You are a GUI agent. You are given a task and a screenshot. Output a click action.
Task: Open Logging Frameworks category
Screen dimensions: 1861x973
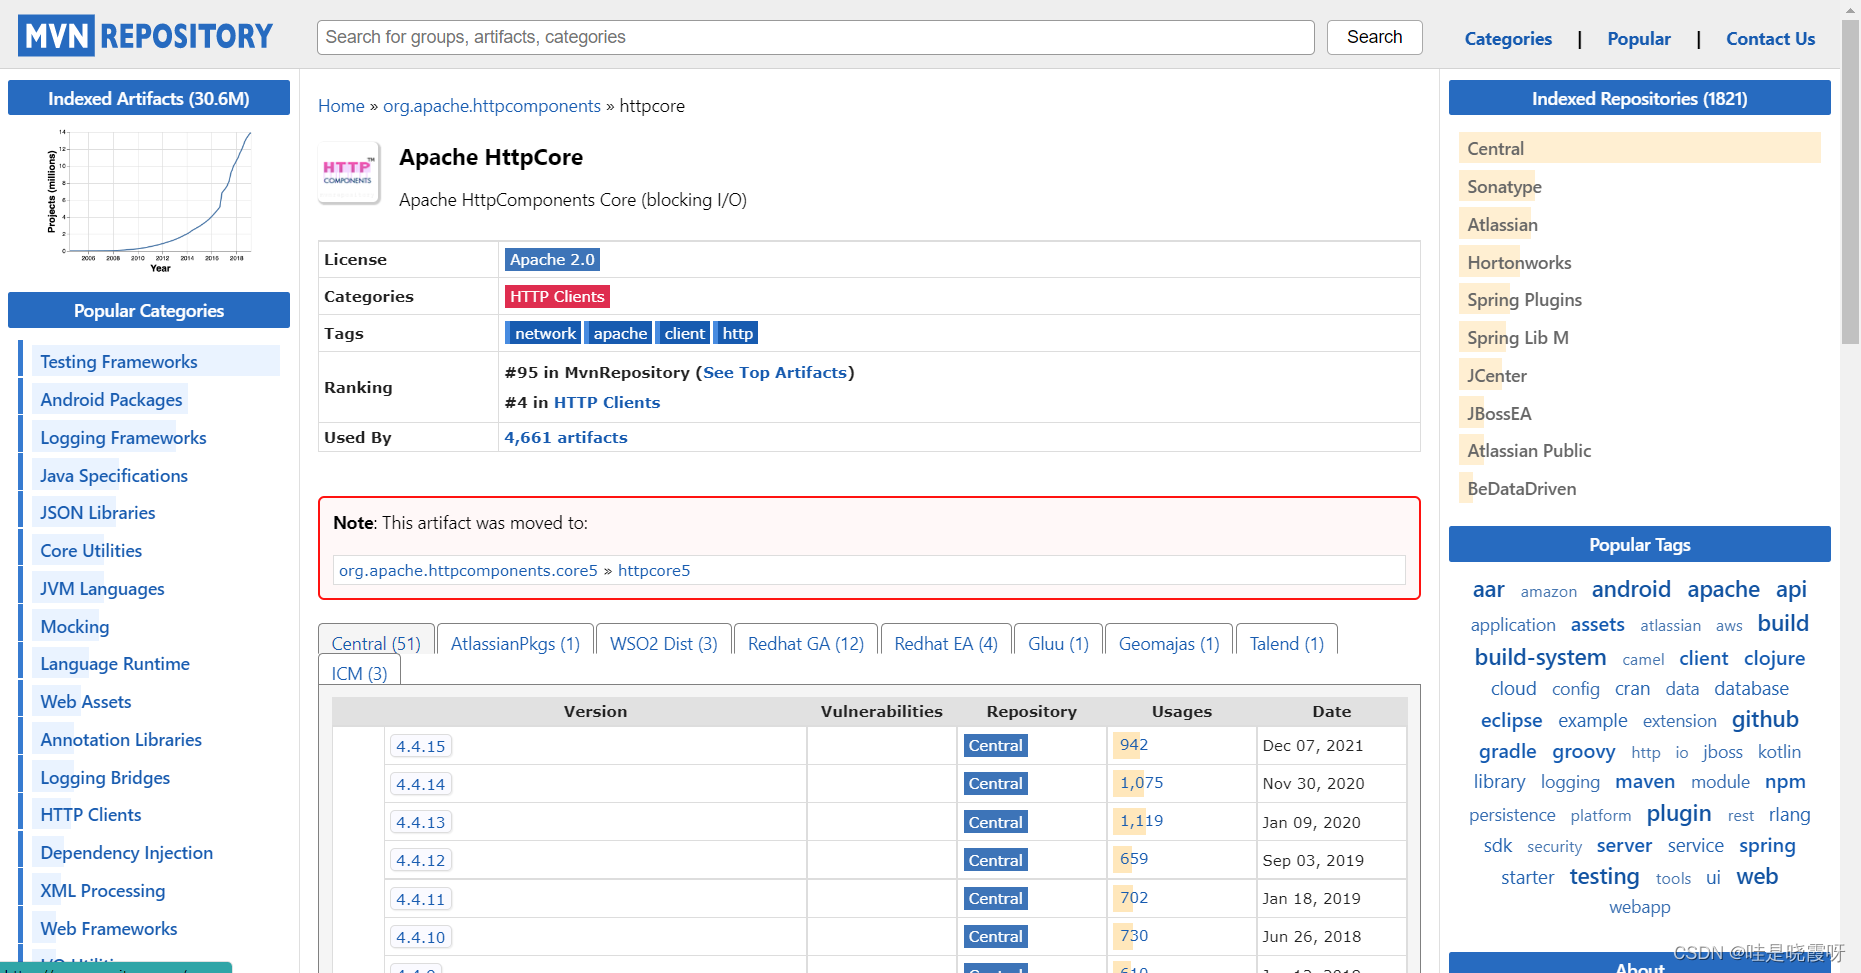click(123, 438)
